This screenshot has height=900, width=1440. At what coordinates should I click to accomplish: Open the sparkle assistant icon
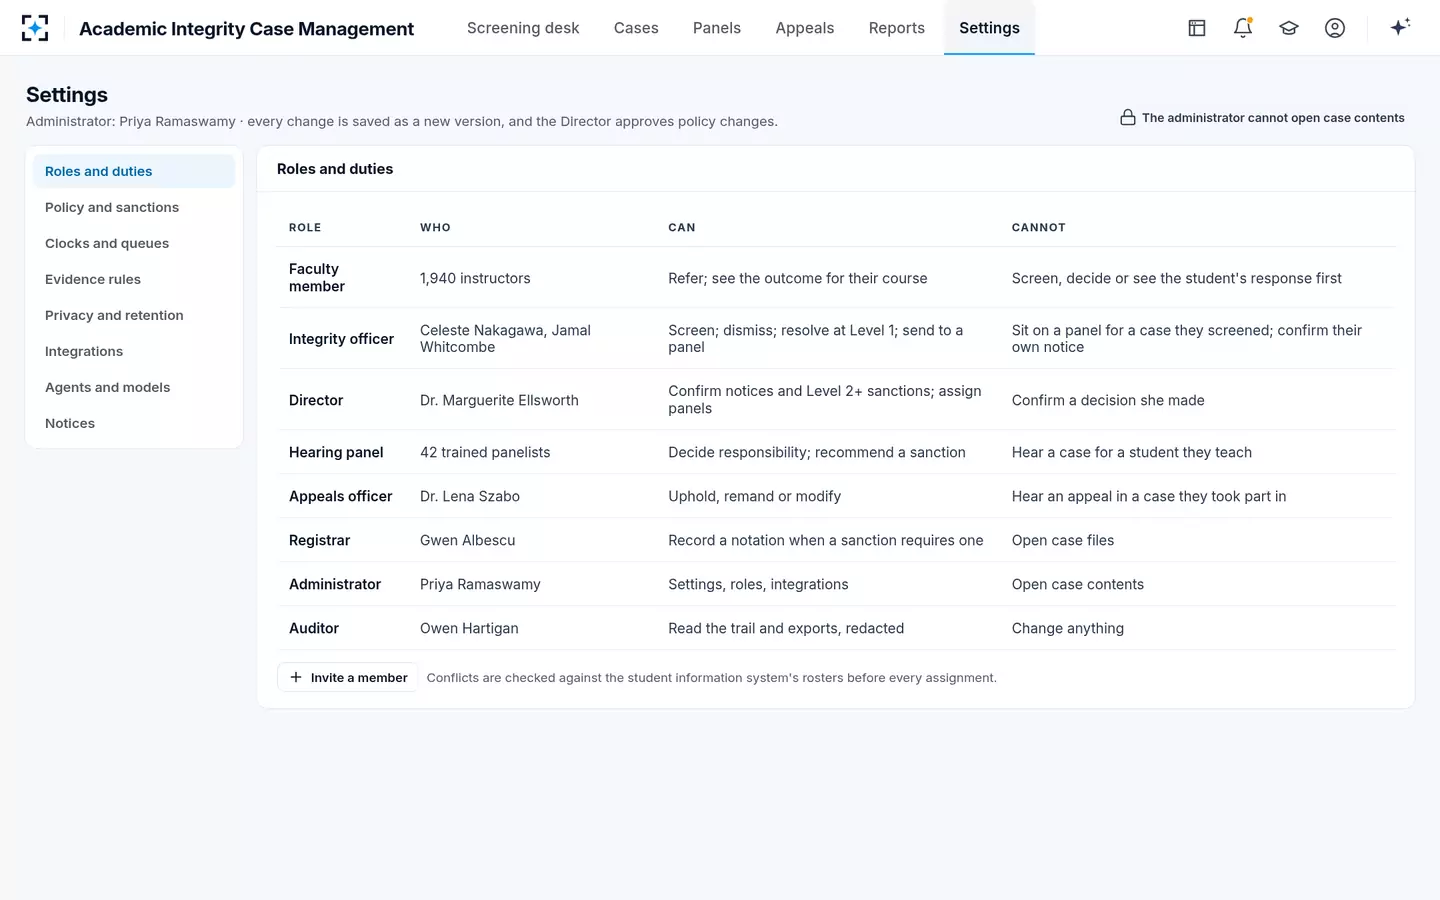[1400, 27]
